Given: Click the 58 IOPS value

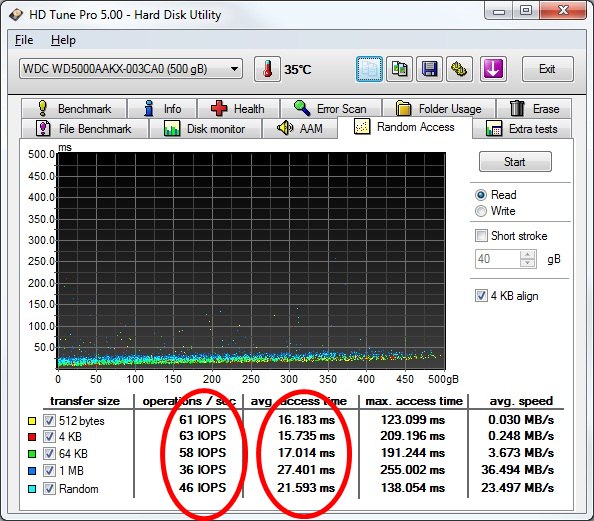Looking at the screenshot, I should [203, 453].
